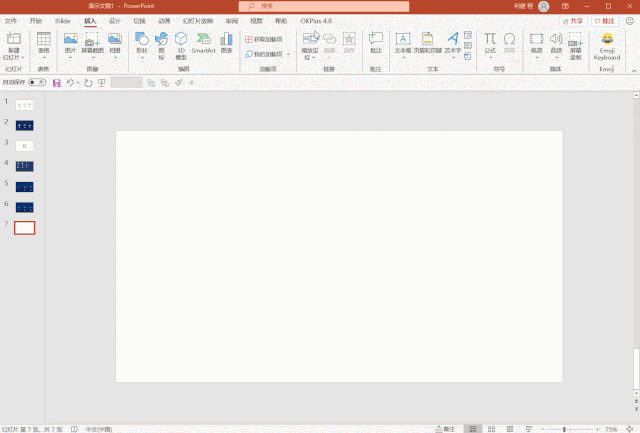Viewport: 640px width, 433px height.
Task: Open Customize Quick Access Toolbar dropdown
Action: click(191, 83)
